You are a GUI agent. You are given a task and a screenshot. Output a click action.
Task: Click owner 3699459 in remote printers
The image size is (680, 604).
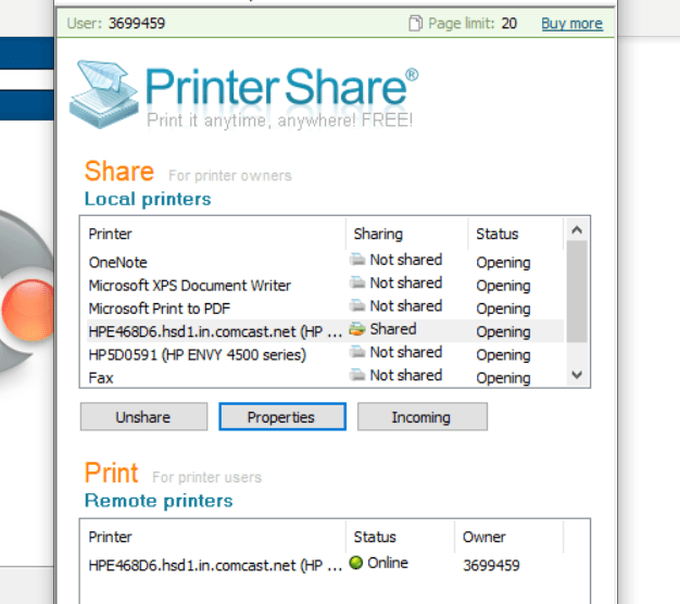tap(491, 565)
